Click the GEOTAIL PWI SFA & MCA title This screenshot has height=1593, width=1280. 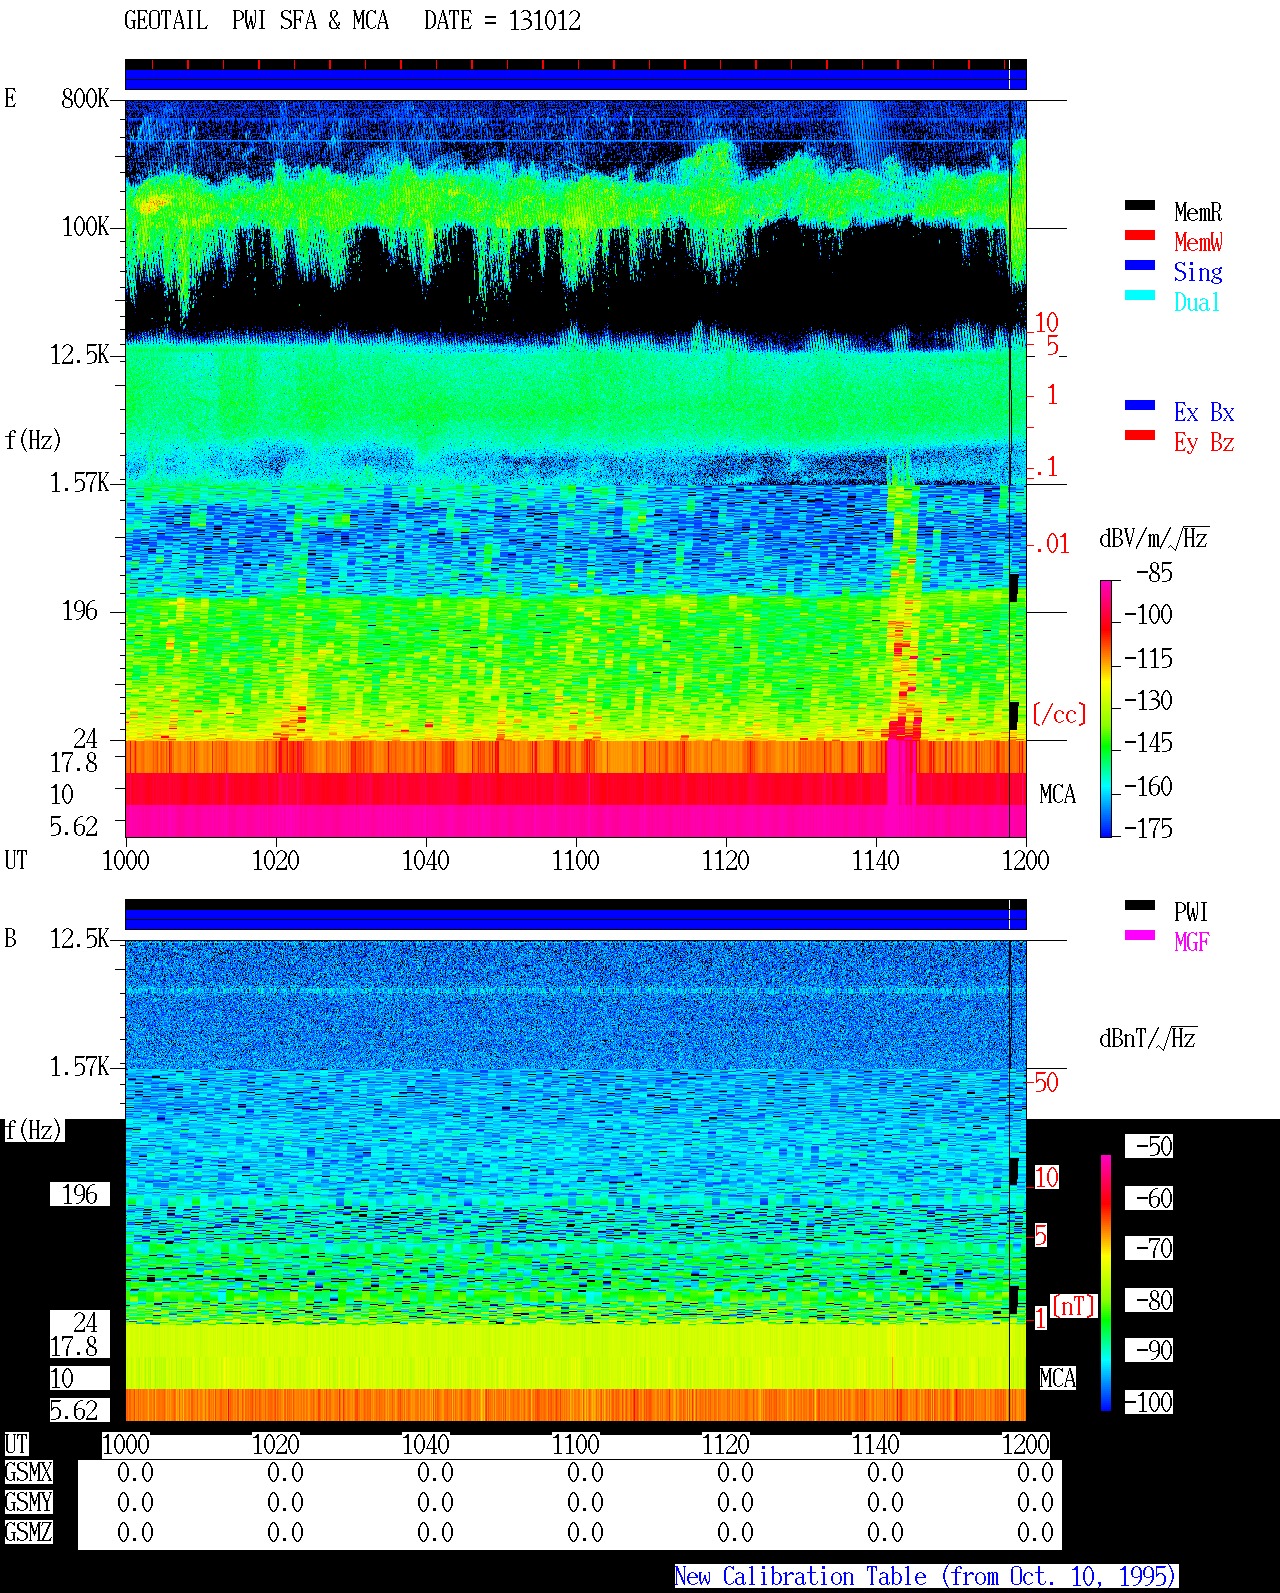point(352,21)
